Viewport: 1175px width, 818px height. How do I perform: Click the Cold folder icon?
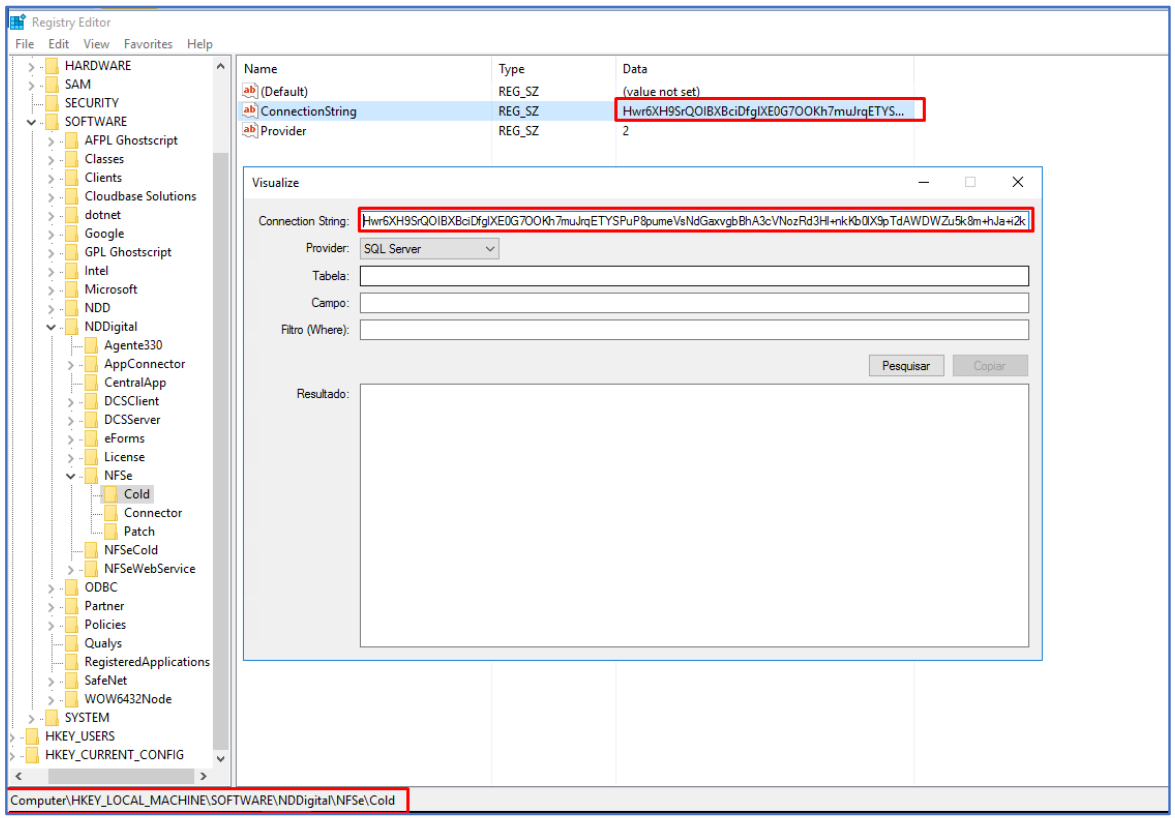click(x=110, y=494)
